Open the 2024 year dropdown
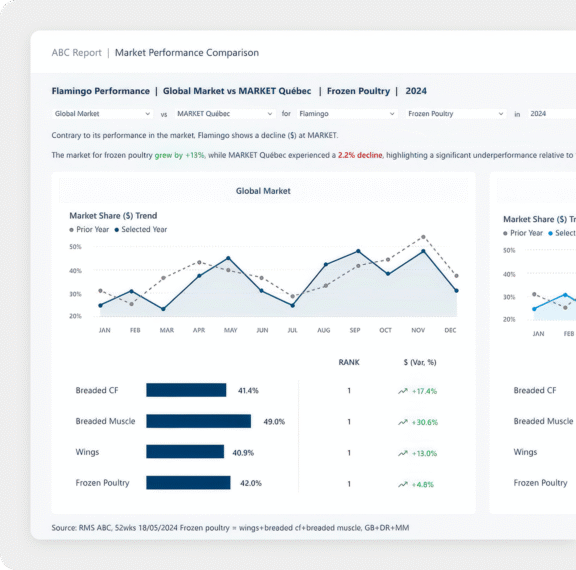This screenshot has height=570, width=576. pos(552,114)
